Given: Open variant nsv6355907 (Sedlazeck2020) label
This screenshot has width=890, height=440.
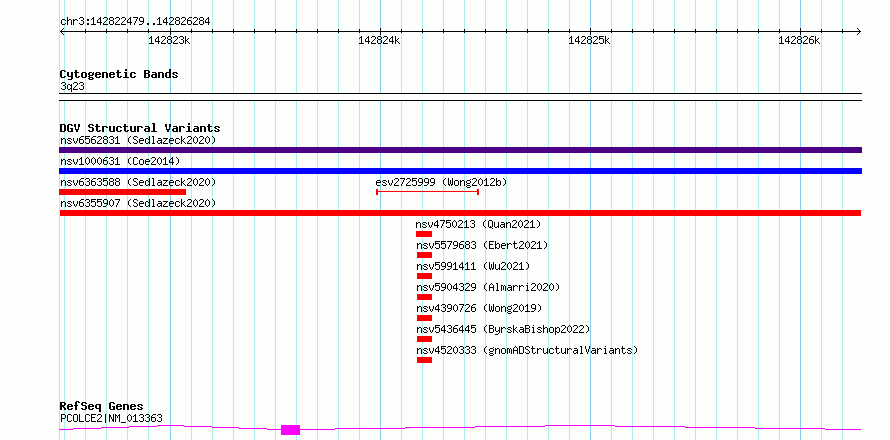Looking at the screenshot, I should tap(138, 203).
